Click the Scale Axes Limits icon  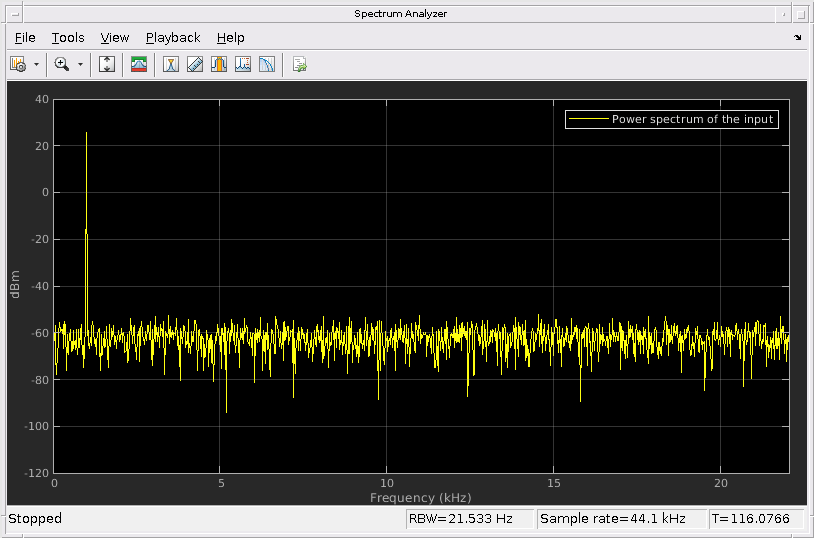[x=108, y=64]
